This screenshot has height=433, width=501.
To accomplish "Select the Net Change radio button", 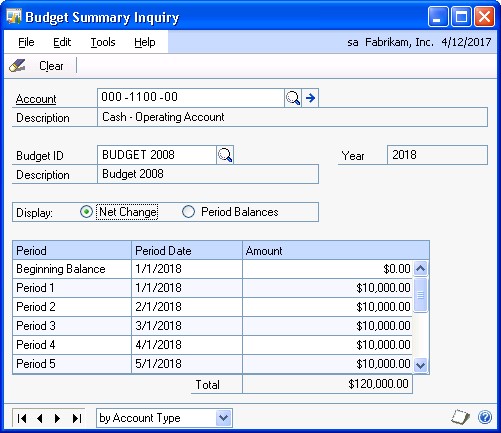I will coord(86,212).
